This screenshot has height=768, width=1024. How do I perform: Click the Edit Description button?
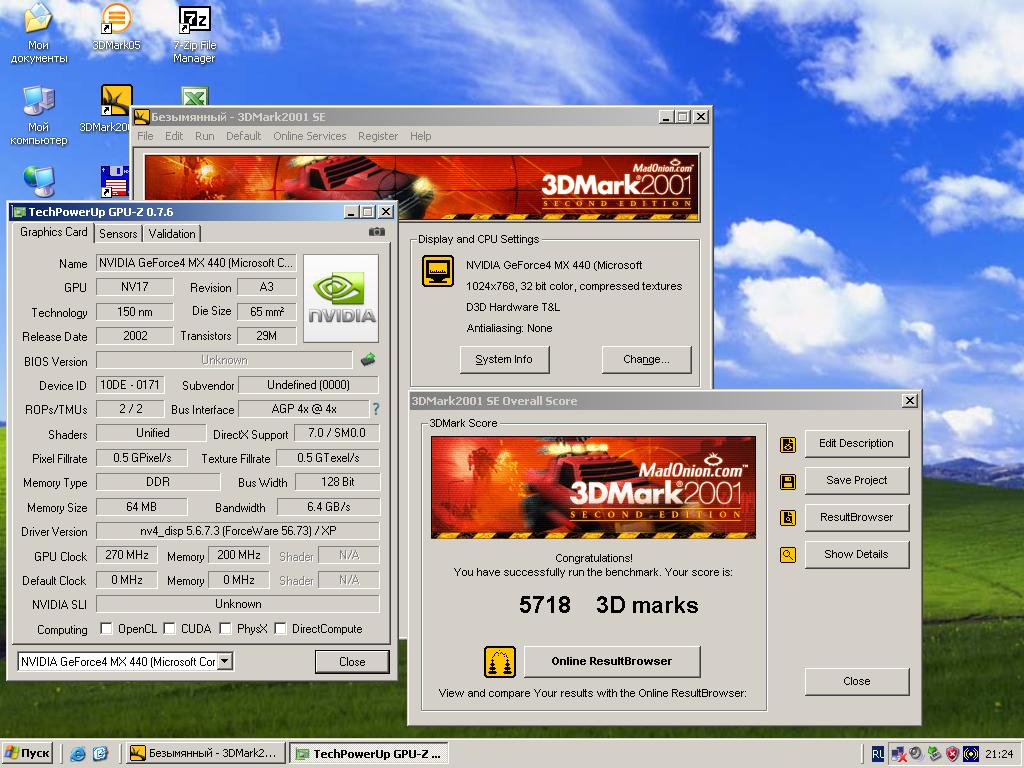pyautogui.click(x=856, y=443)
